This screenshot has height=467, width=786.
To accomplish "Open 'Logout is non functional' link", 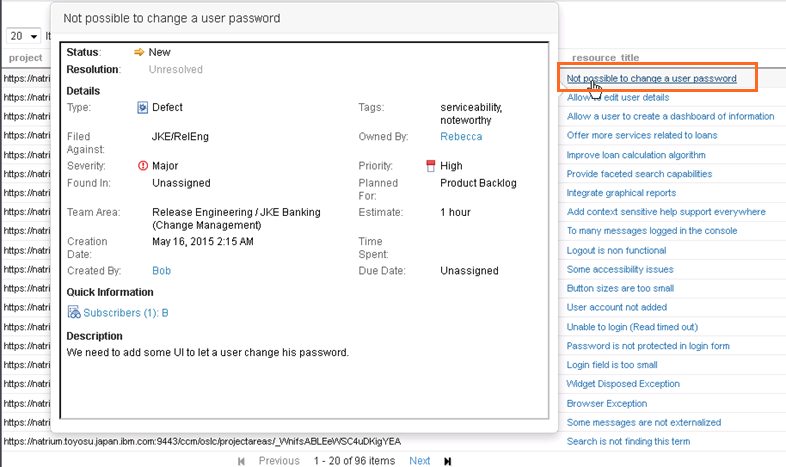I will pyautogui.click(x=616, y=250).
